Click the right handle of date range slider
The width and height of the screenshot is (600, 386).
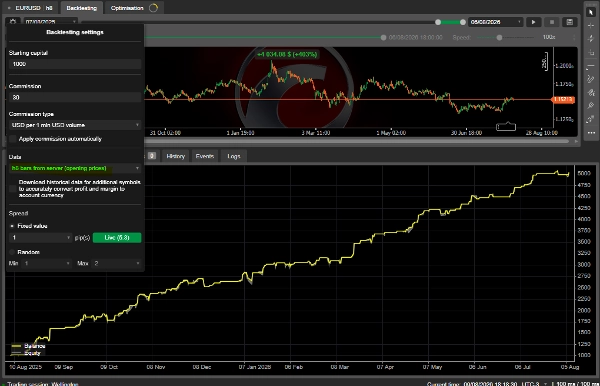click(463, 22)
